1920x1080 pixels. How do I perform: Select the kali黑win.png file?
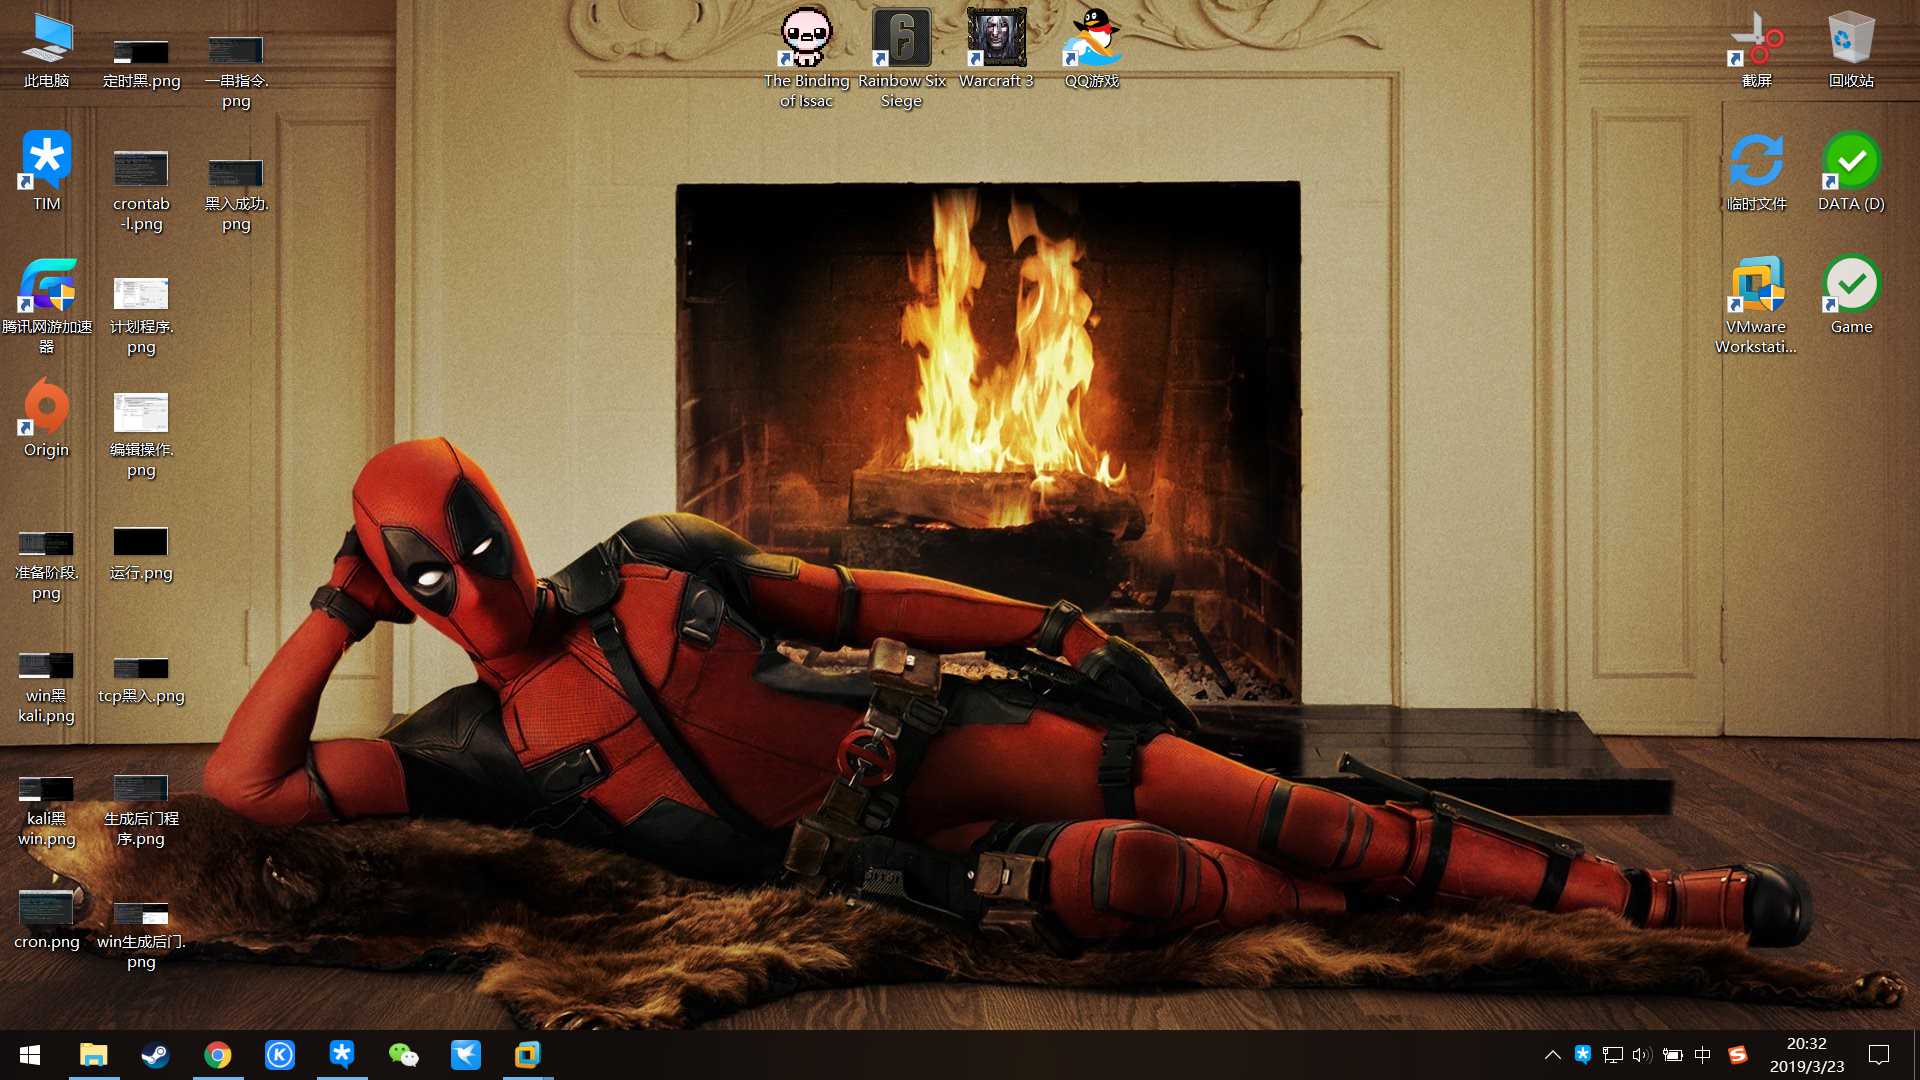coord(47,811)
